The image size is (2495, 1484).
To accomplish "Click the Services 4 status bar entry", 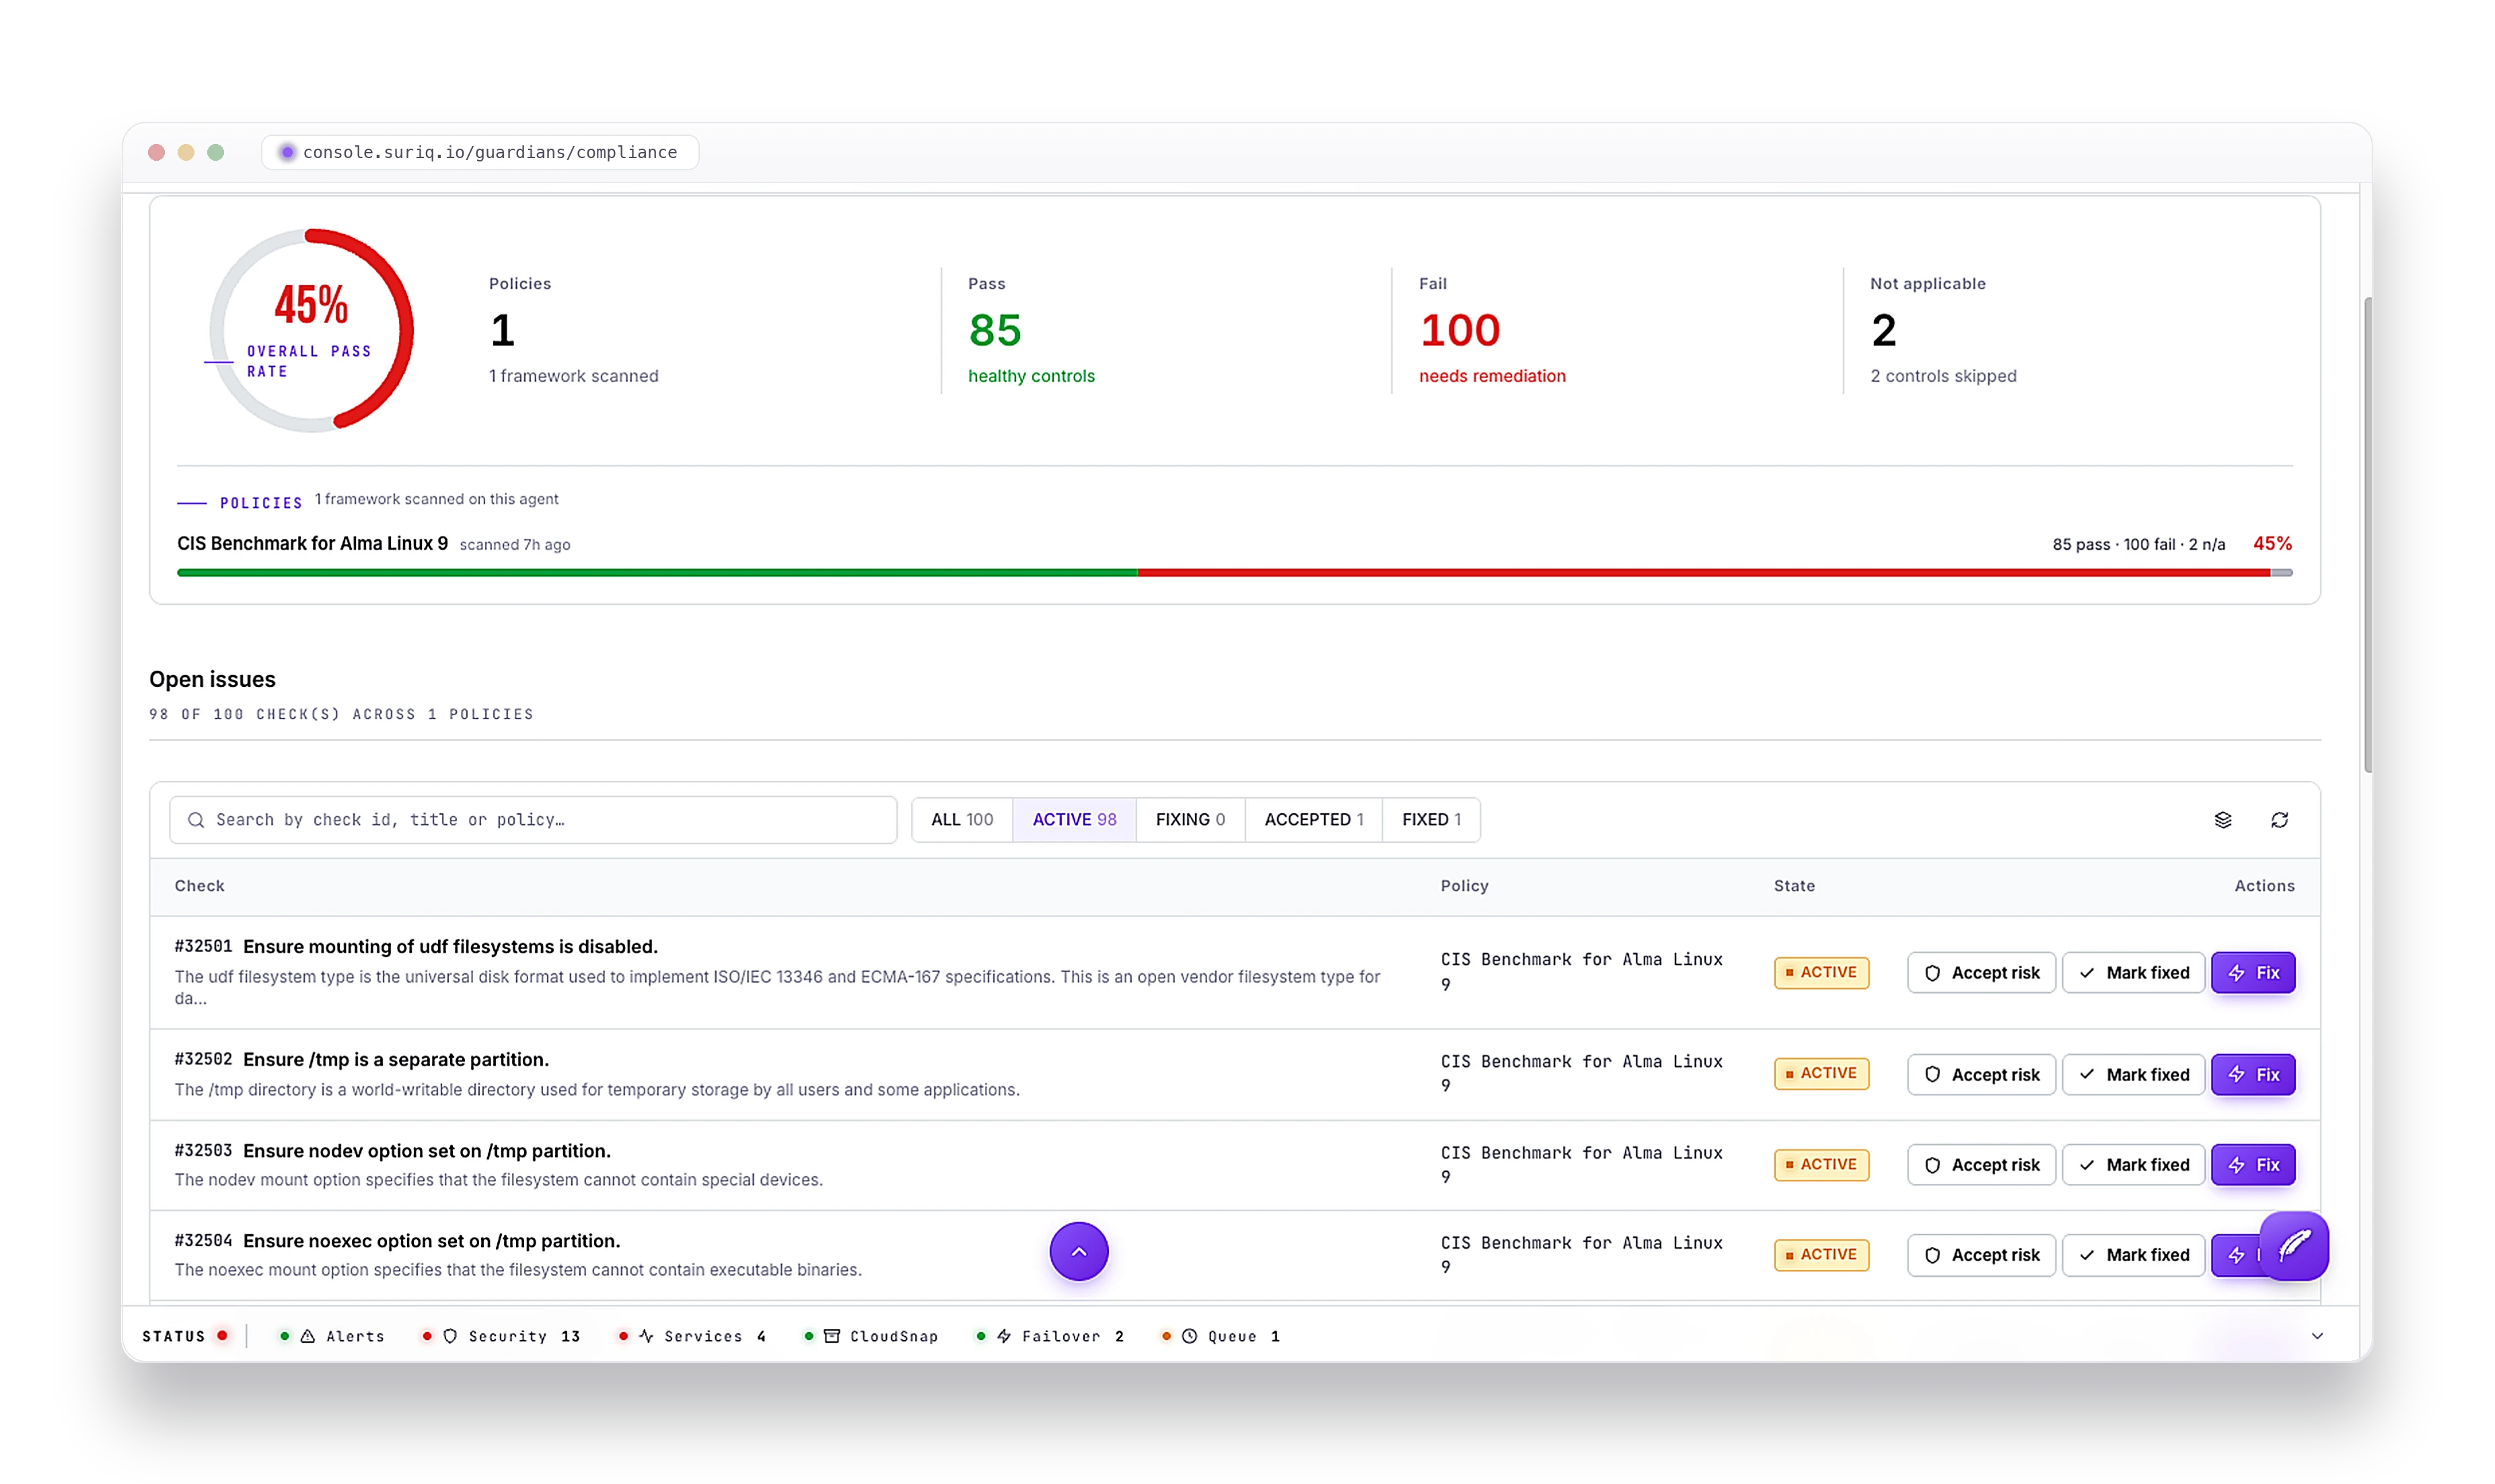I will [692, 1336].
